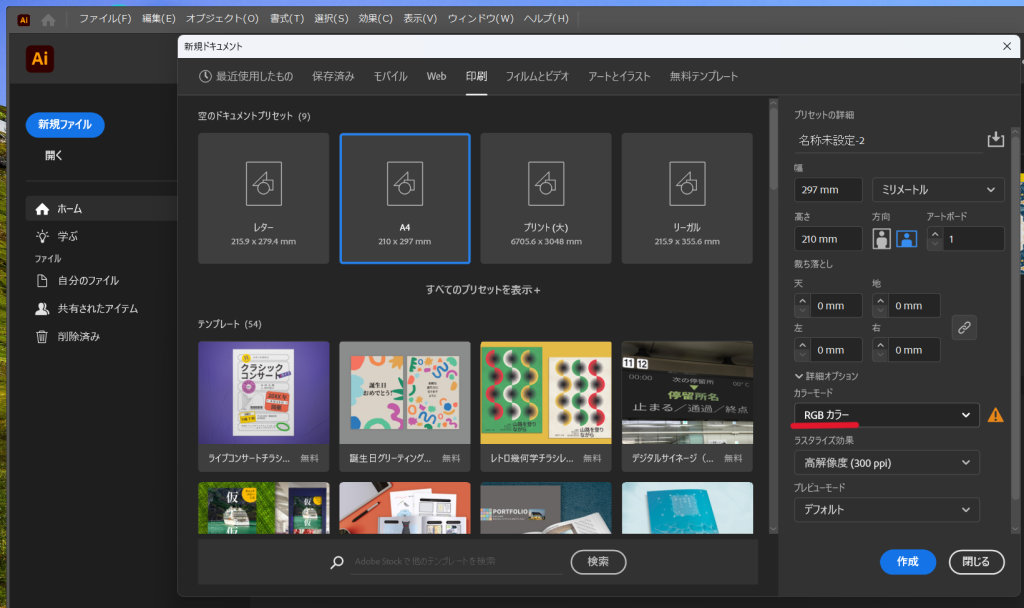Open 自分のファイル file icon
The height and width of the screenshot is (608, 1024).
point(42,281)
